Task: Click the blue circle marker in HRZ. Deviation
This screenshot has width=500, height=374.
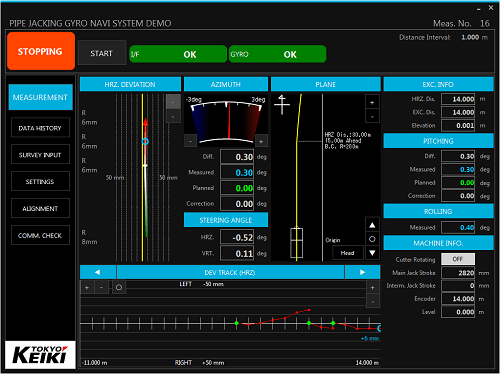Action: tap(145, 141)
